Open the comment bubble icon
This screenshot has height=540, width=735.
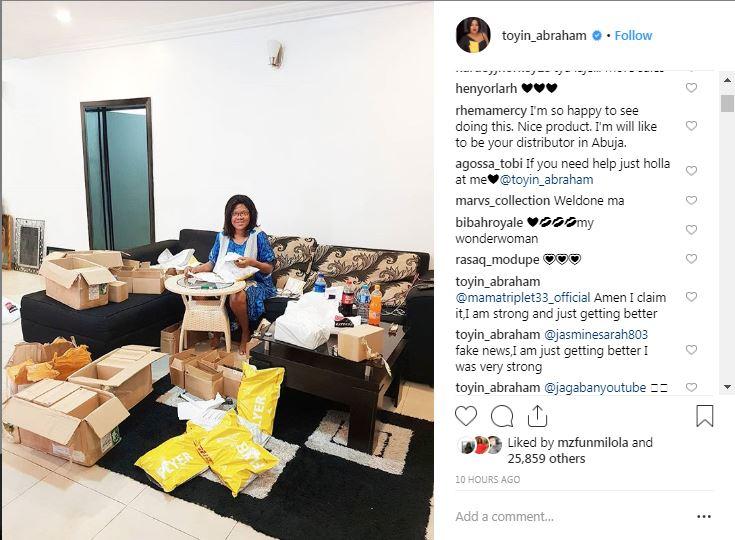coord(502,416)
